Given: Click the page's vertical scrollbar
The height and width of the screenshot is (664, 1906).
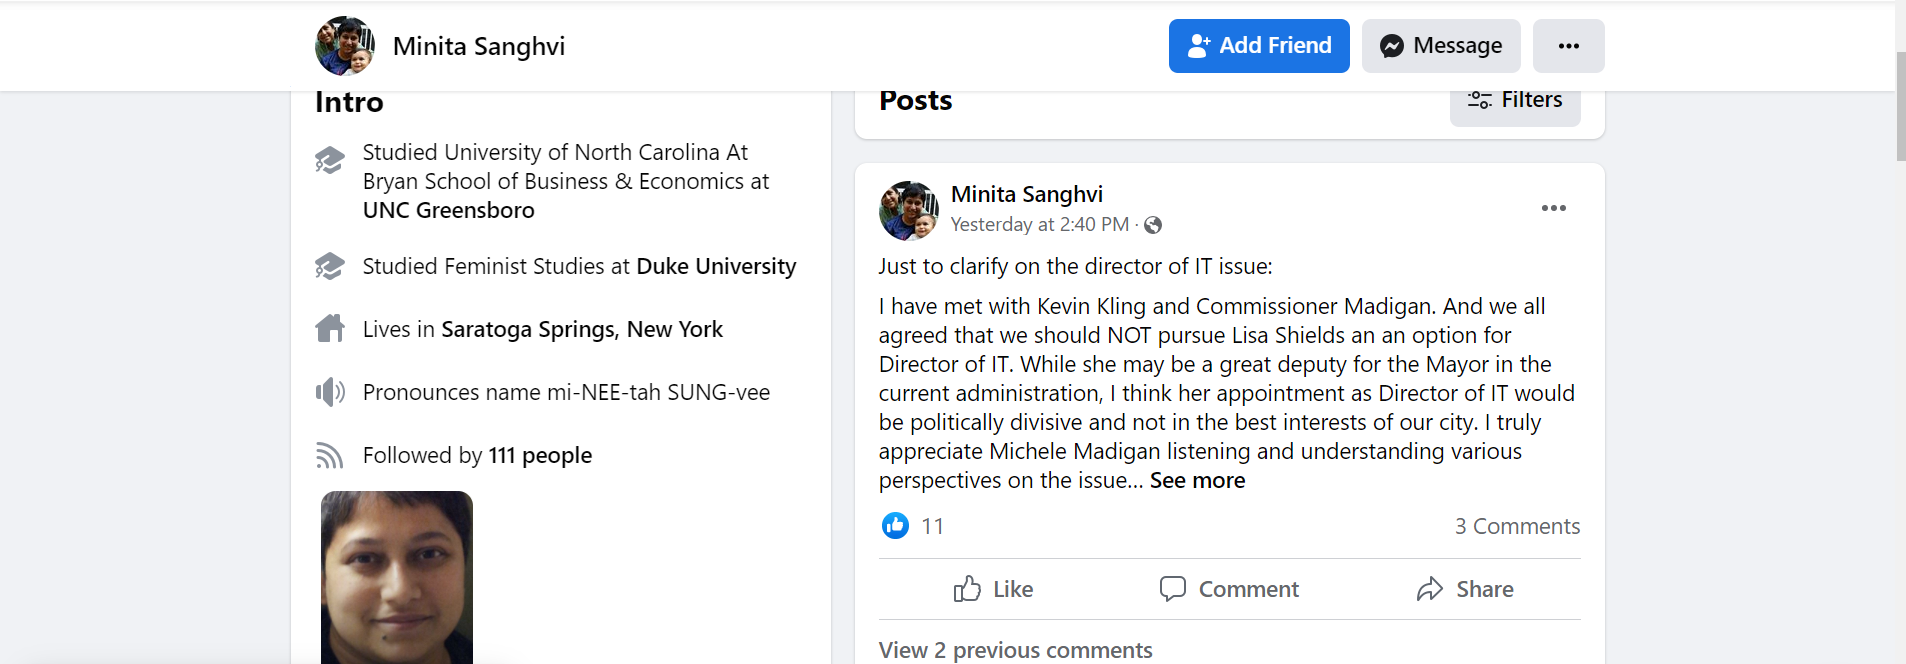Looking at the screenshot, I should [x=1900, y=105].
